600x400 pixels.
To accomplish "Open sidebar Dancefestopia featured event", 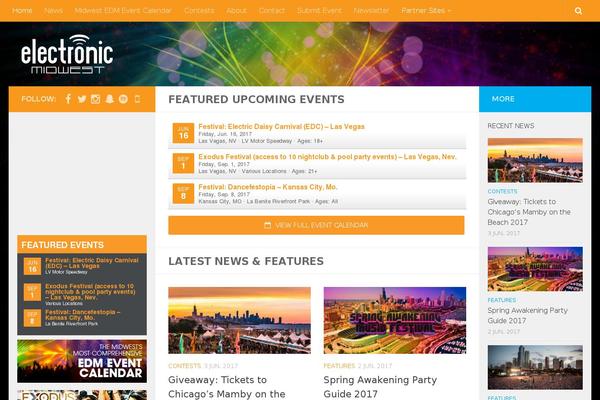I will click(x=83, y=315).
